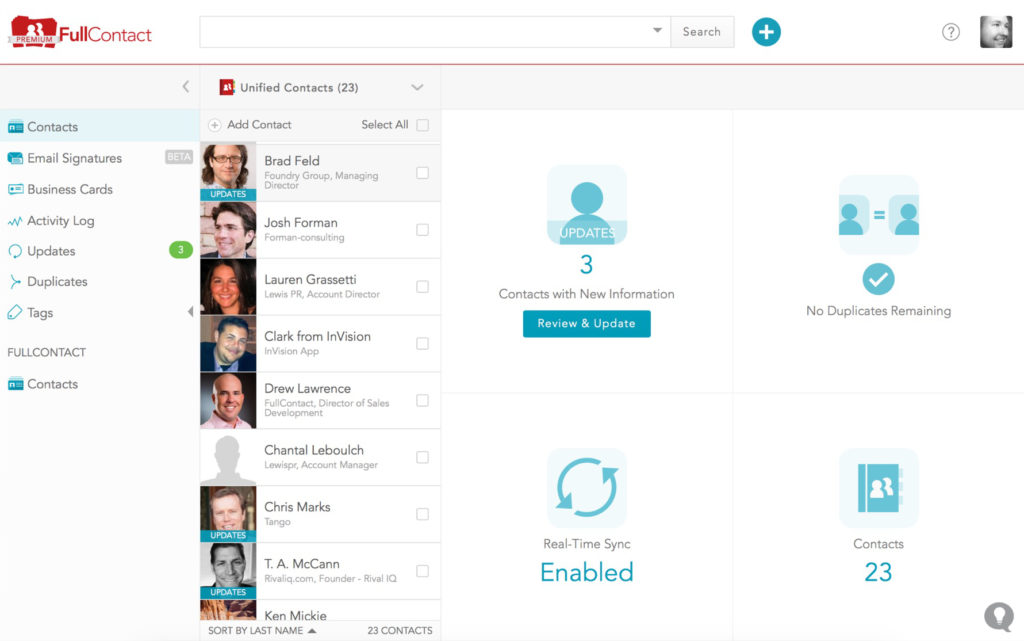The image size is (1024, 641).
Task: Click the Contacts address book tile icon
Action: pos(878,488)
